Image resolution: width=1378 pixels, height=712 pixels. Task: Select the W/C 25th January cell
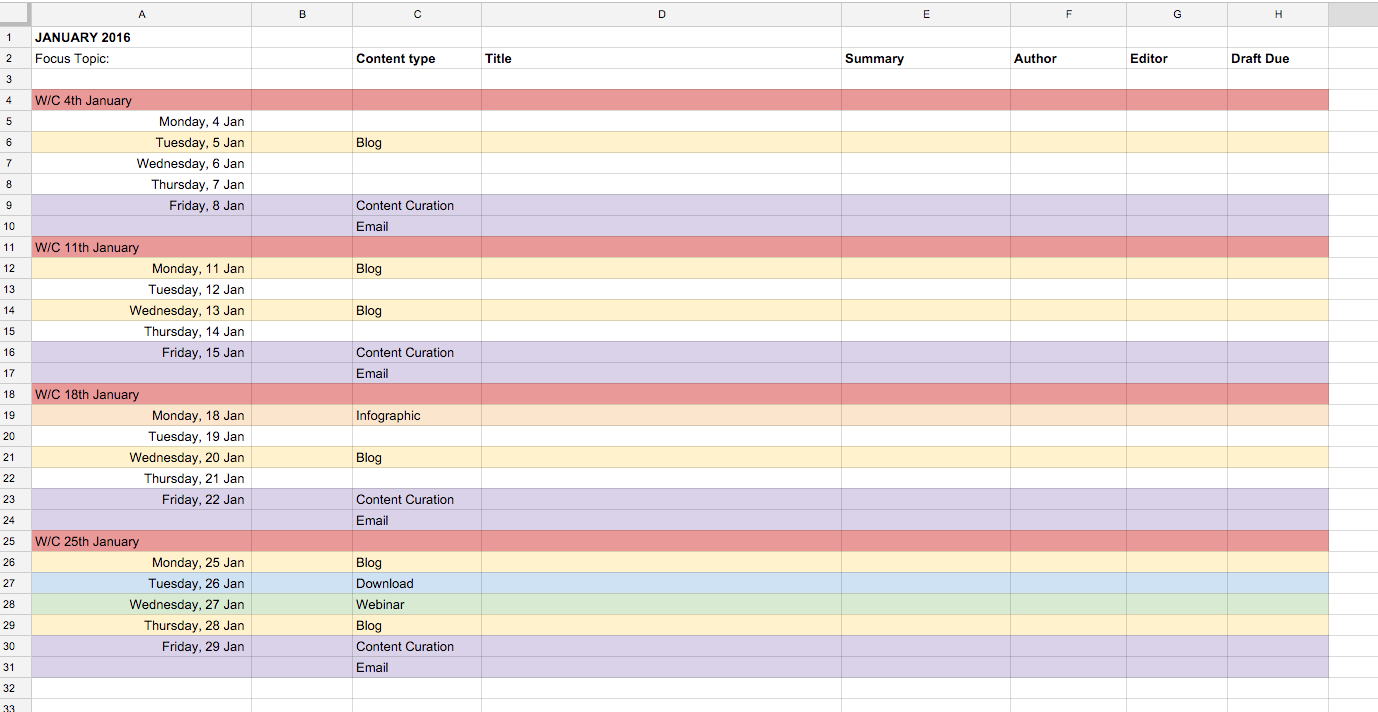[x=141, y=542]
